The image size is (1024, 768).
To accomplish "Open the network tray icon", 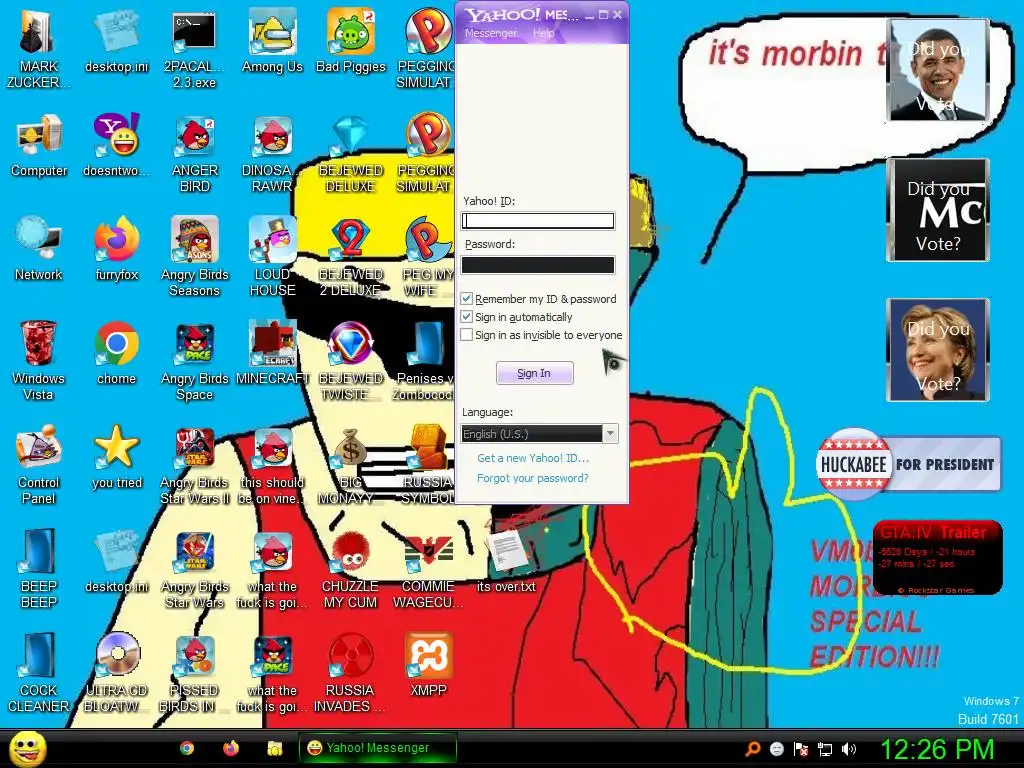I will point(825,749).
